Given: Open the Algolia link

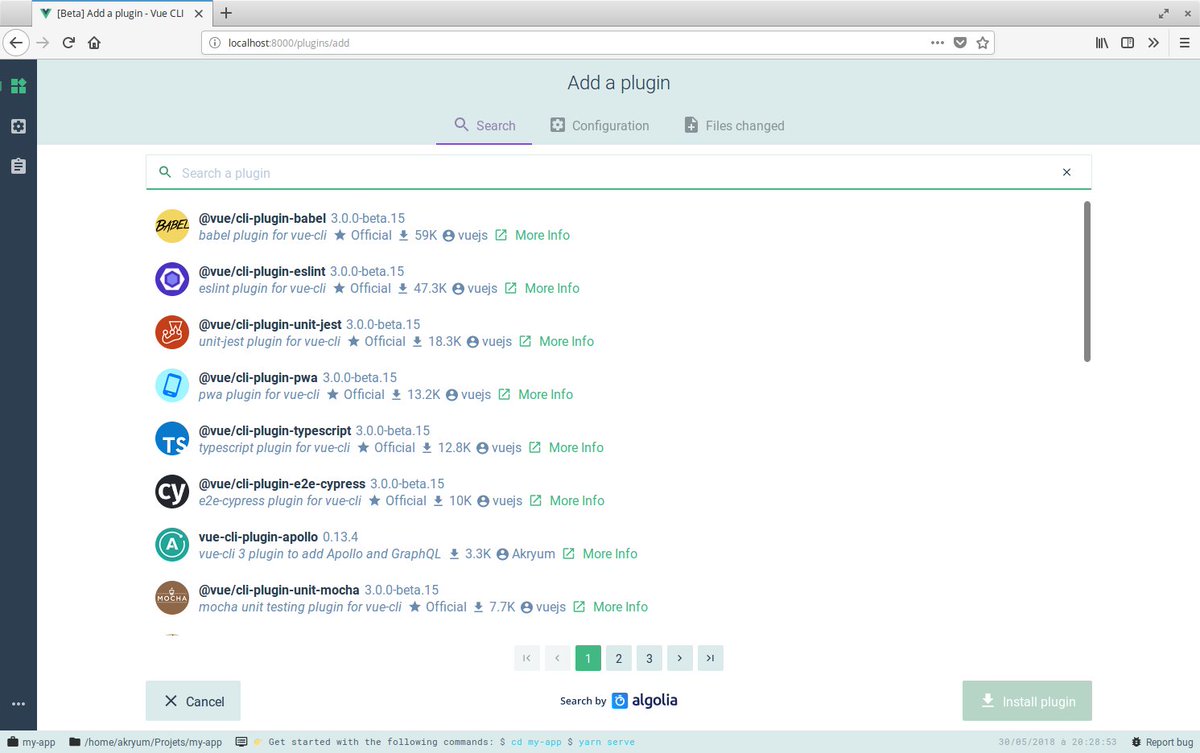Looking at the screenshot, I should pos(645,700).
